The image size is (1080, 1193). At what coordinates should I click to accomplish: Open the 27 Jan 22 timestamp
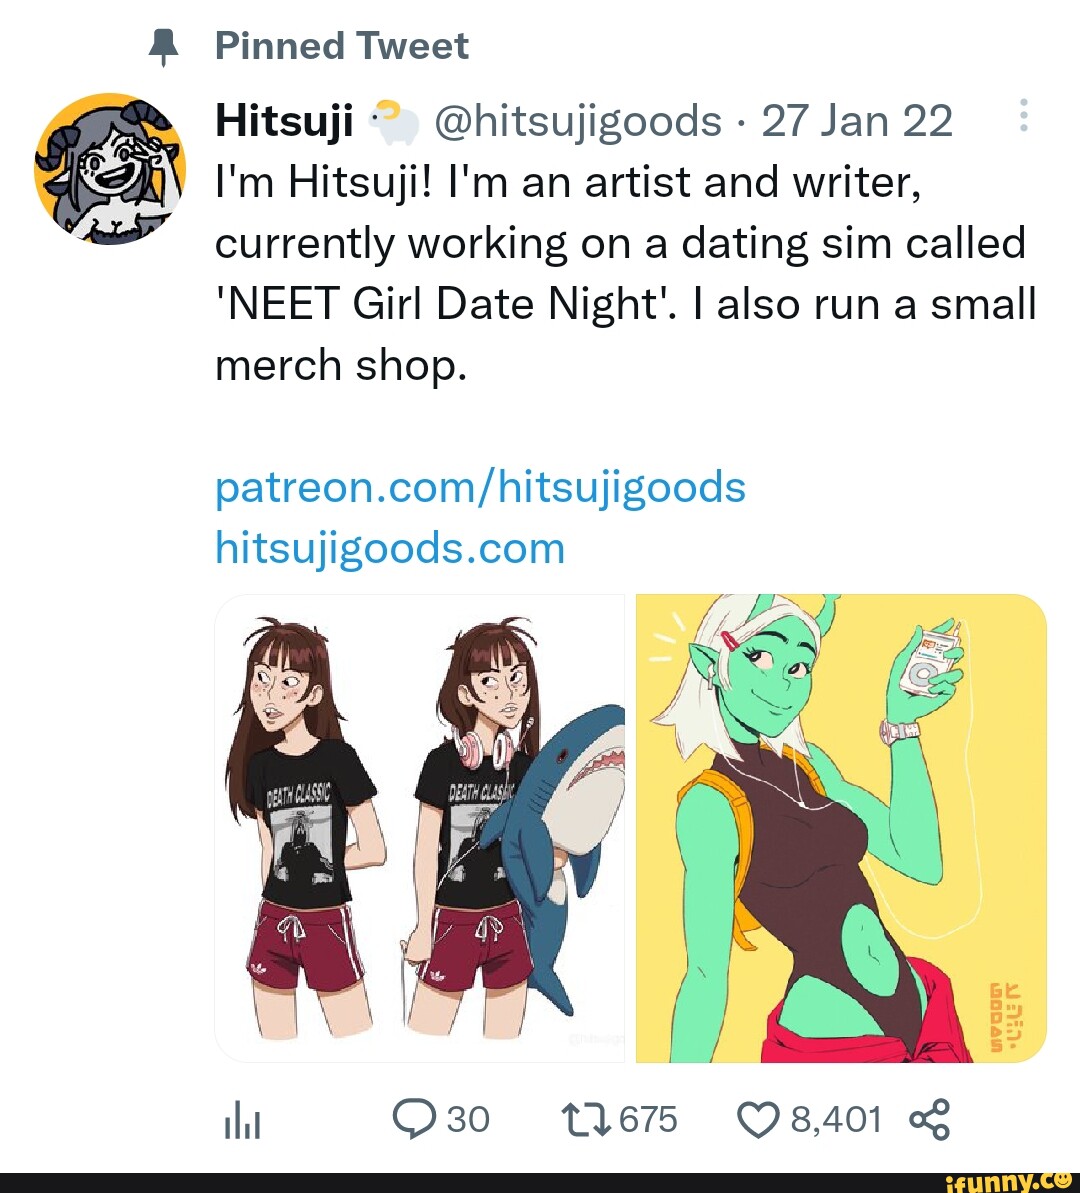[x=857, y=121]
